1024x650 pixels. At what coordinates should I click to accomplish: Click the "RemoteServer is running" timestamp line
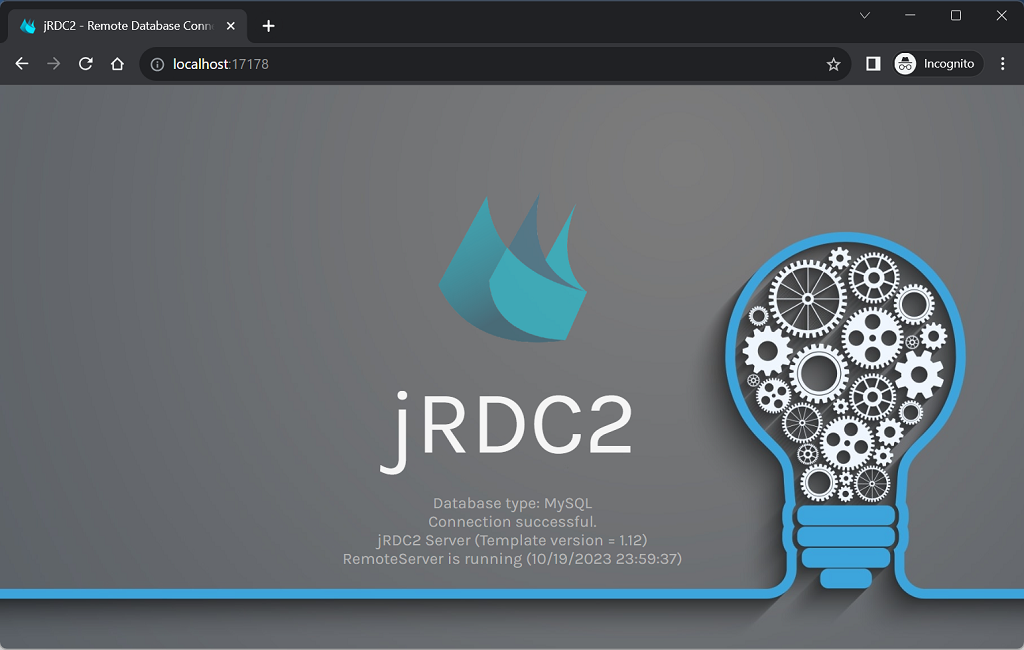(512, 559)
